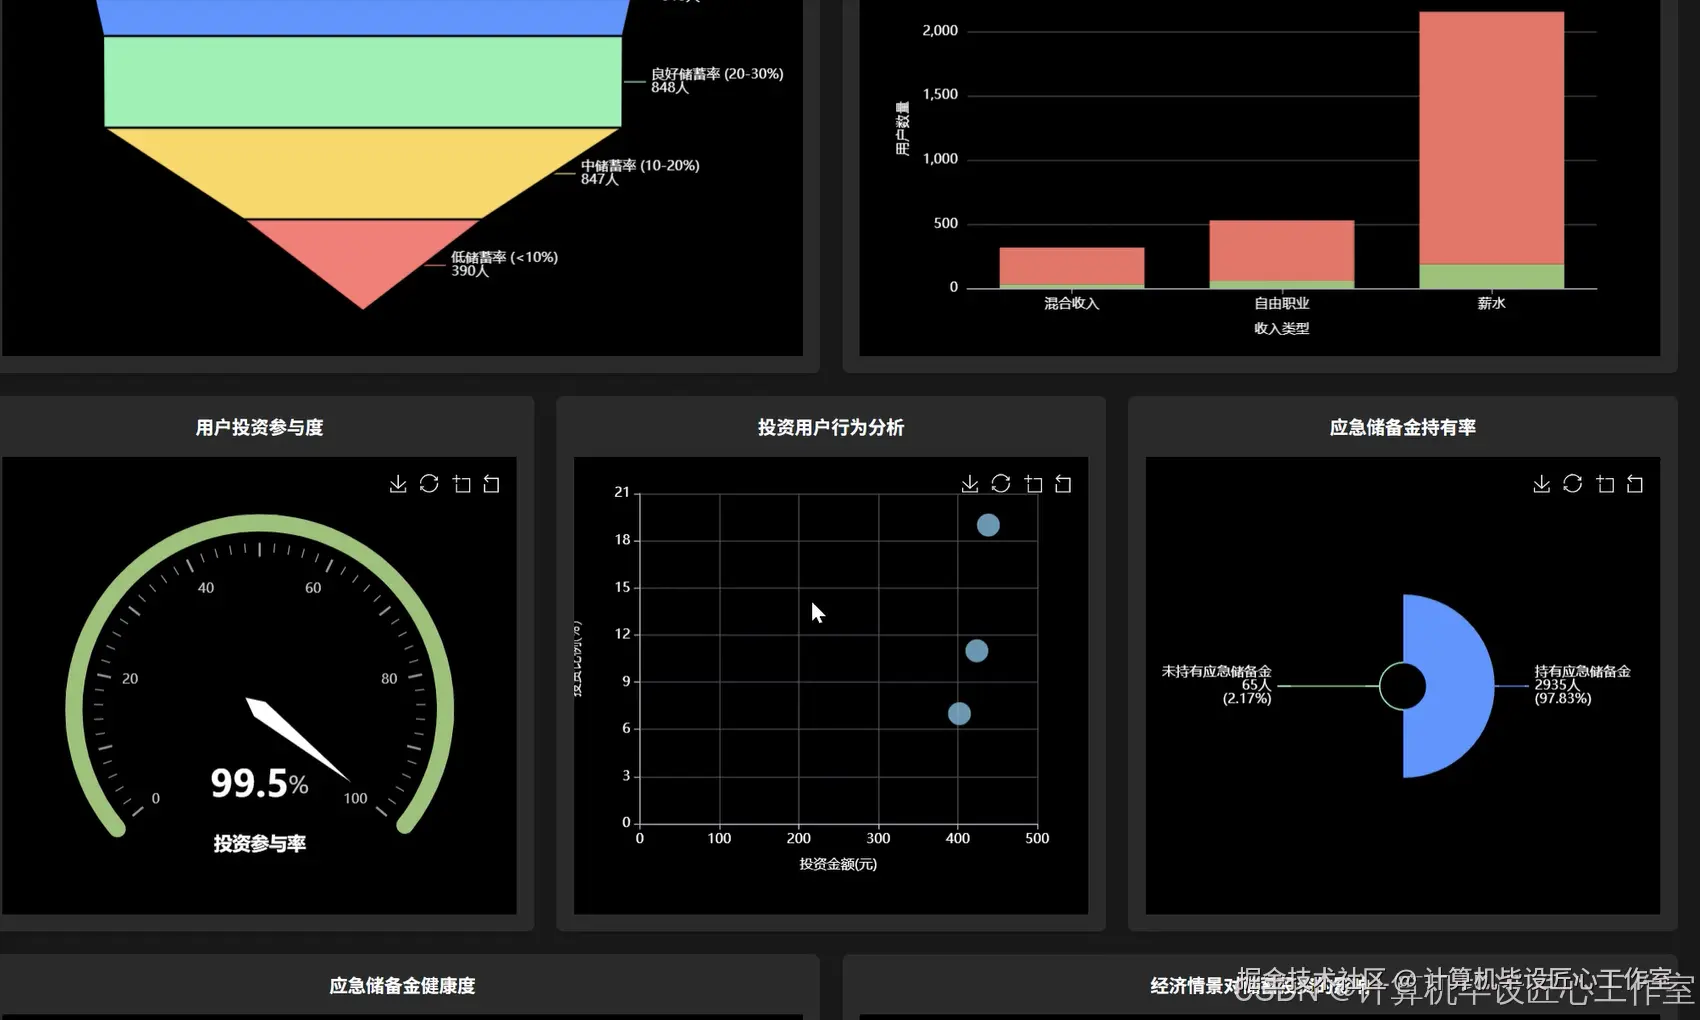Turn on area zoom for 应急储备金持有率 chart
The height and width of the screenshot is (1020, 1700).
pos(1605,484)
